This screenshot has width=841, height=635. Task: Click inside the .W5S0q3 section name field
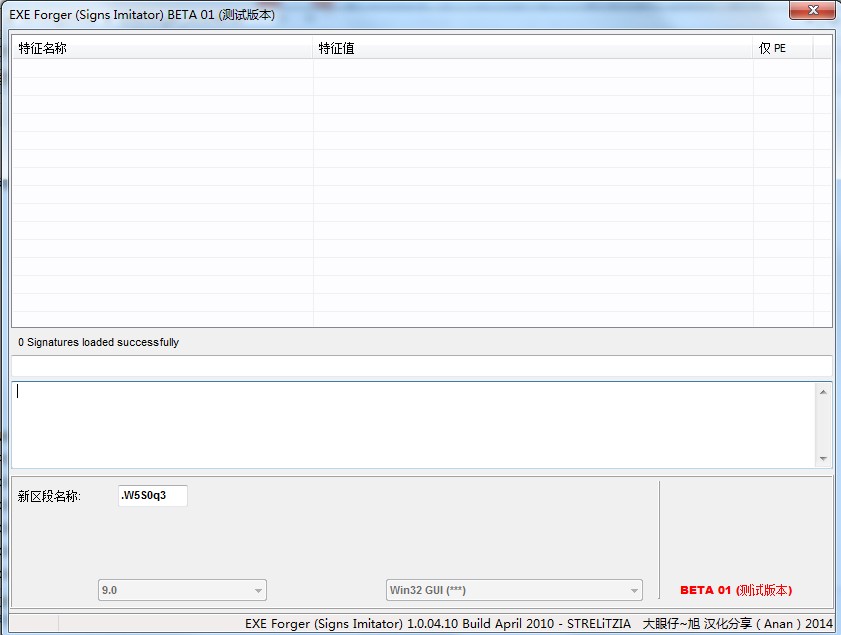coord(151,495)
